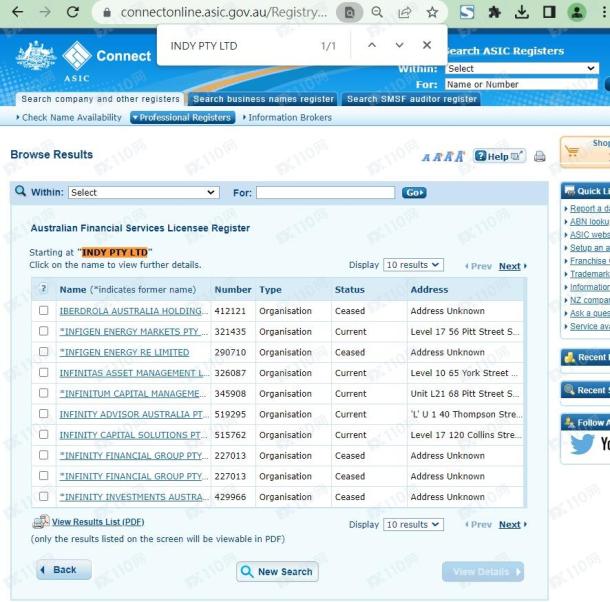The image size is (610, 602).
Task: Select Search SMSF auditor register tab
Action: (x=412, y=99)
